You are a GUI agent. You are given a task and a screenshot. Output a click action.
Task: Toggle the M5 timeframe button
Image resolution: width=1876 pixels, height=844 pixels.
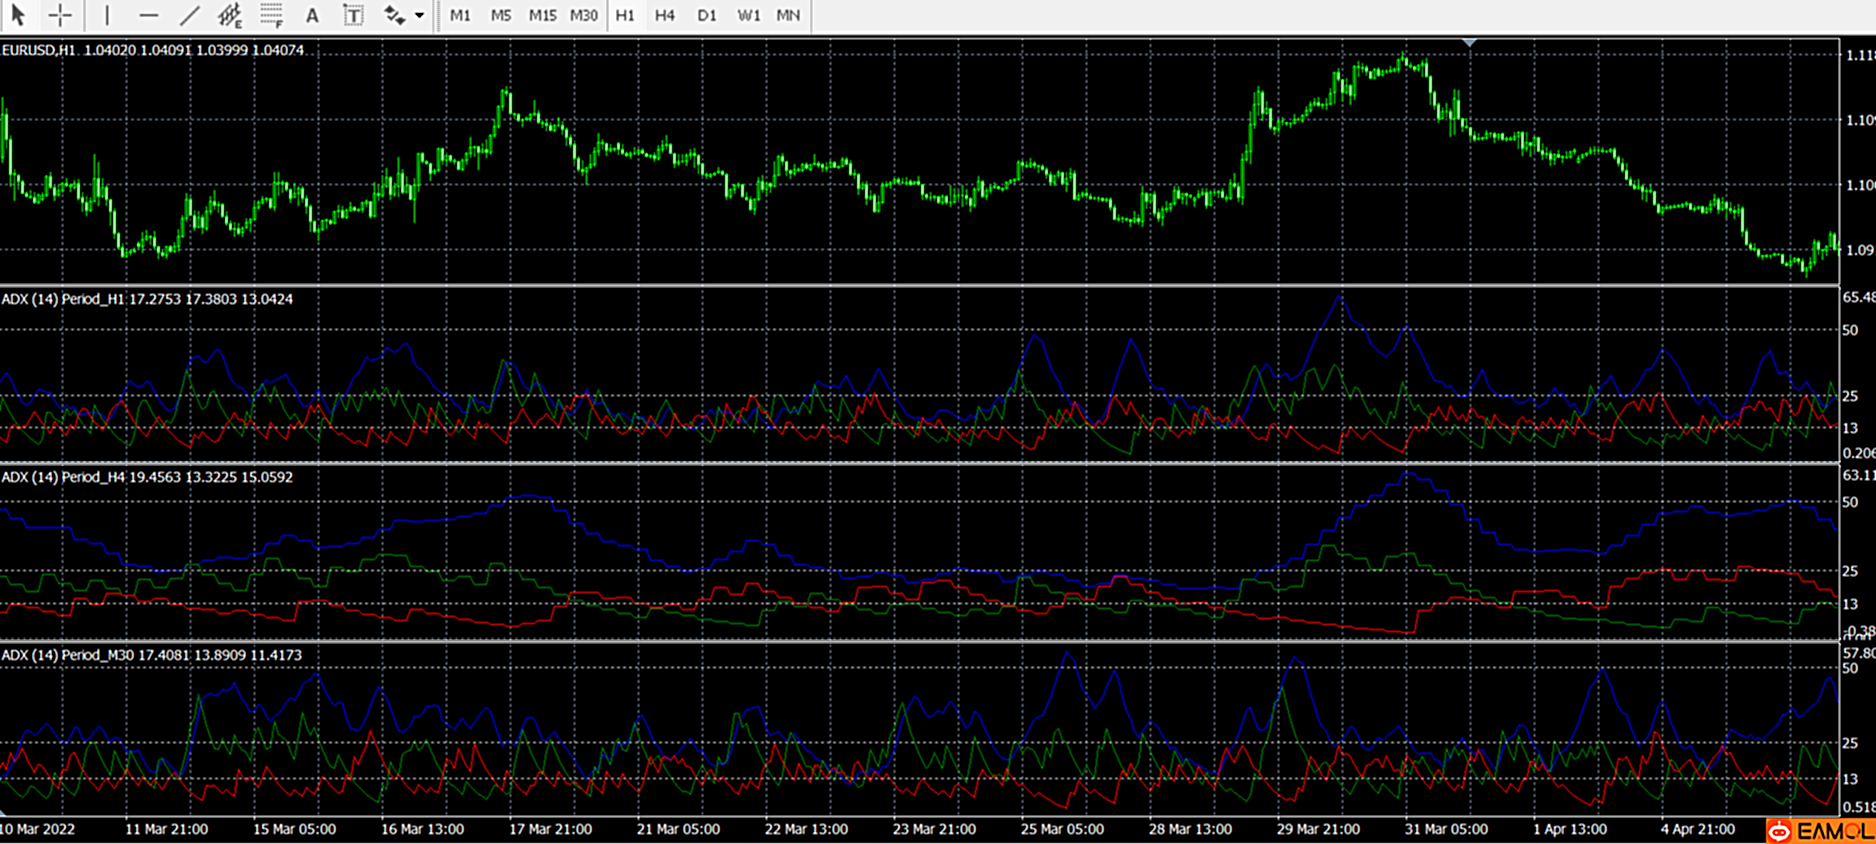click(501, 15)
